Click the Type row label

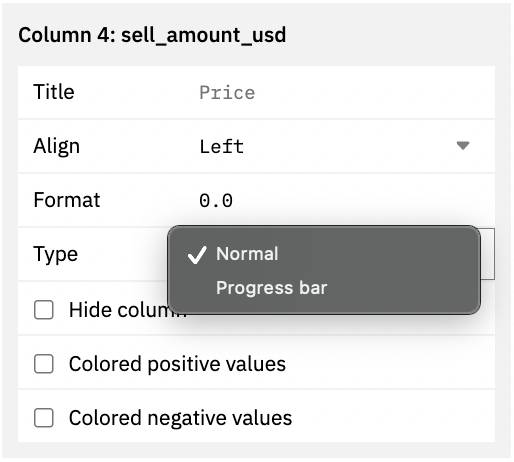pos(56,255)
